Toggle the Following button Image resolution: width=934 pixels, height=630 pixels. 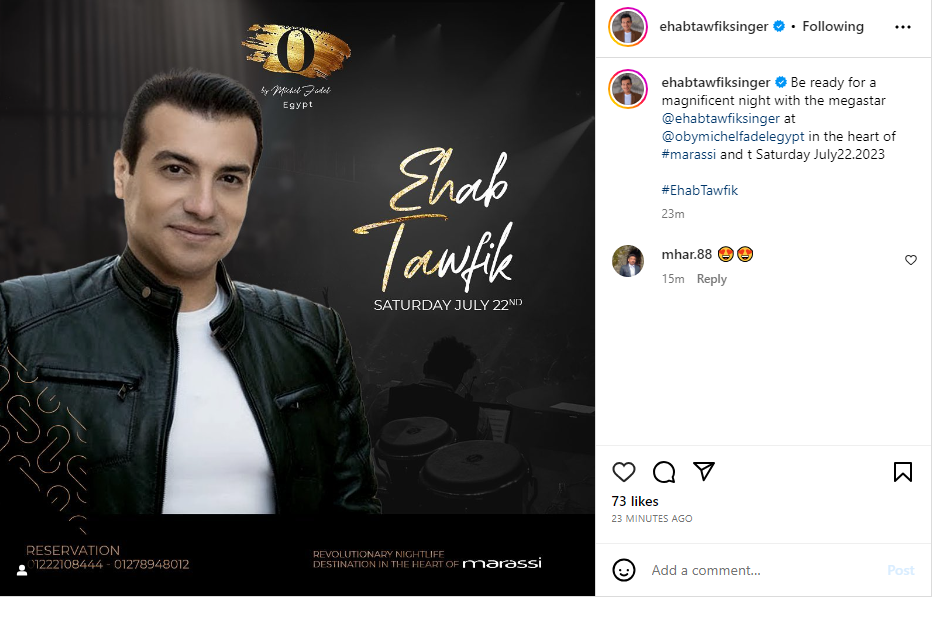(x=833, y=26)
